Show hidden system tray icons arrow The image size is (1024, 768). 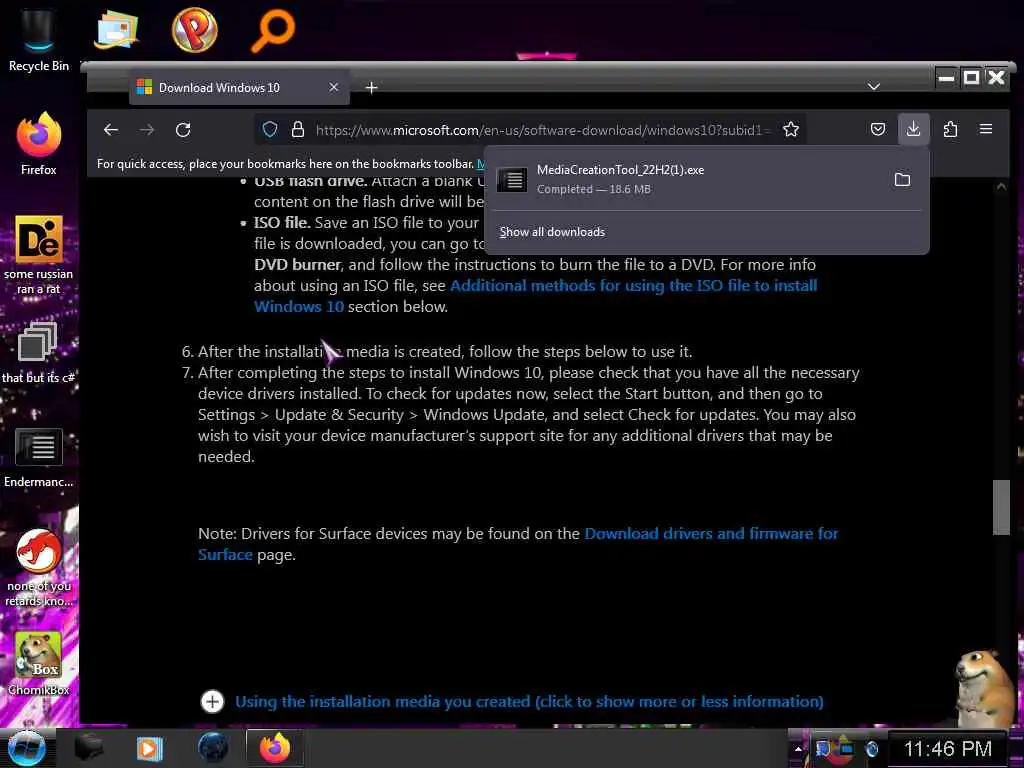[x=797, y=749]
